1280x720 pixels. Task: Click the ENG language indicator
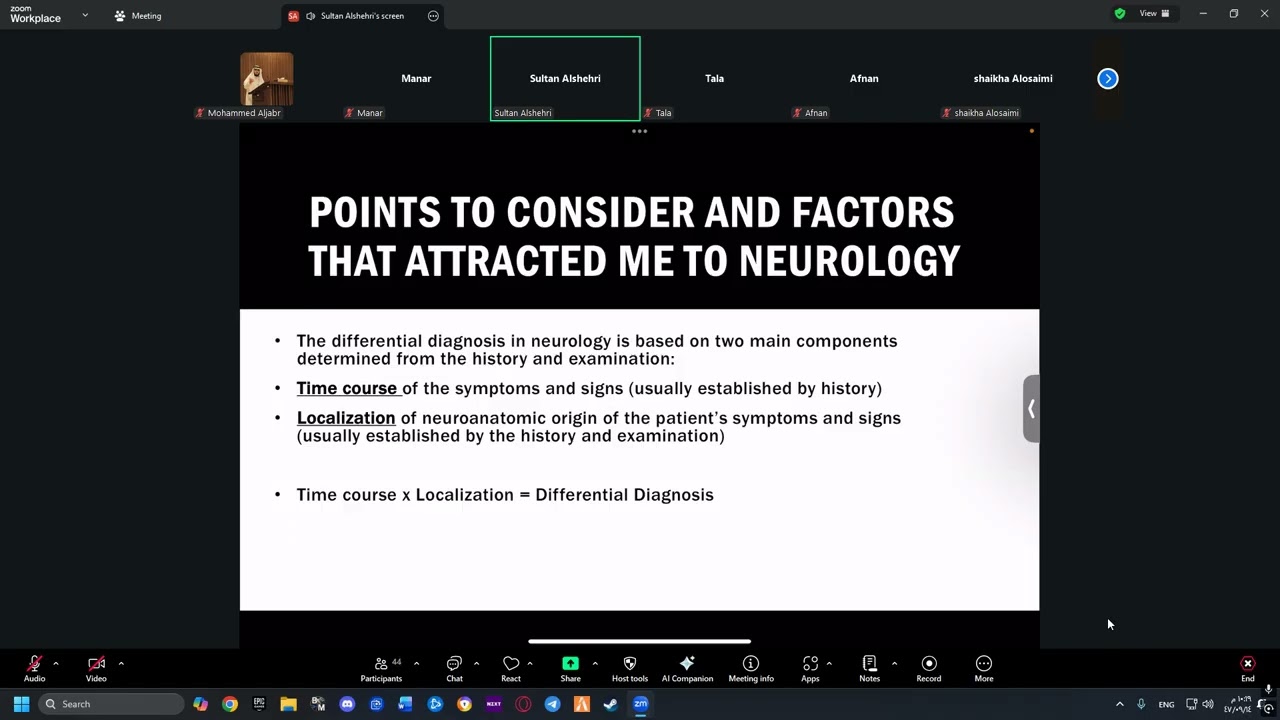(1166, 705)
